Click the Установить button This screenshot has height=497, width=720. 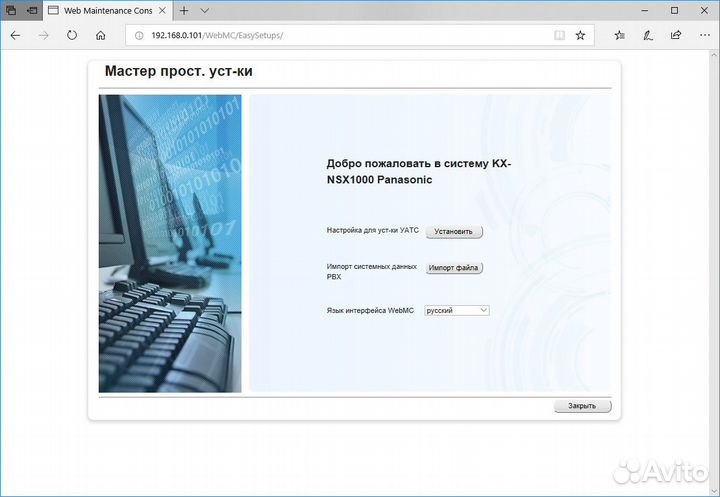click(x=454, y=232)
